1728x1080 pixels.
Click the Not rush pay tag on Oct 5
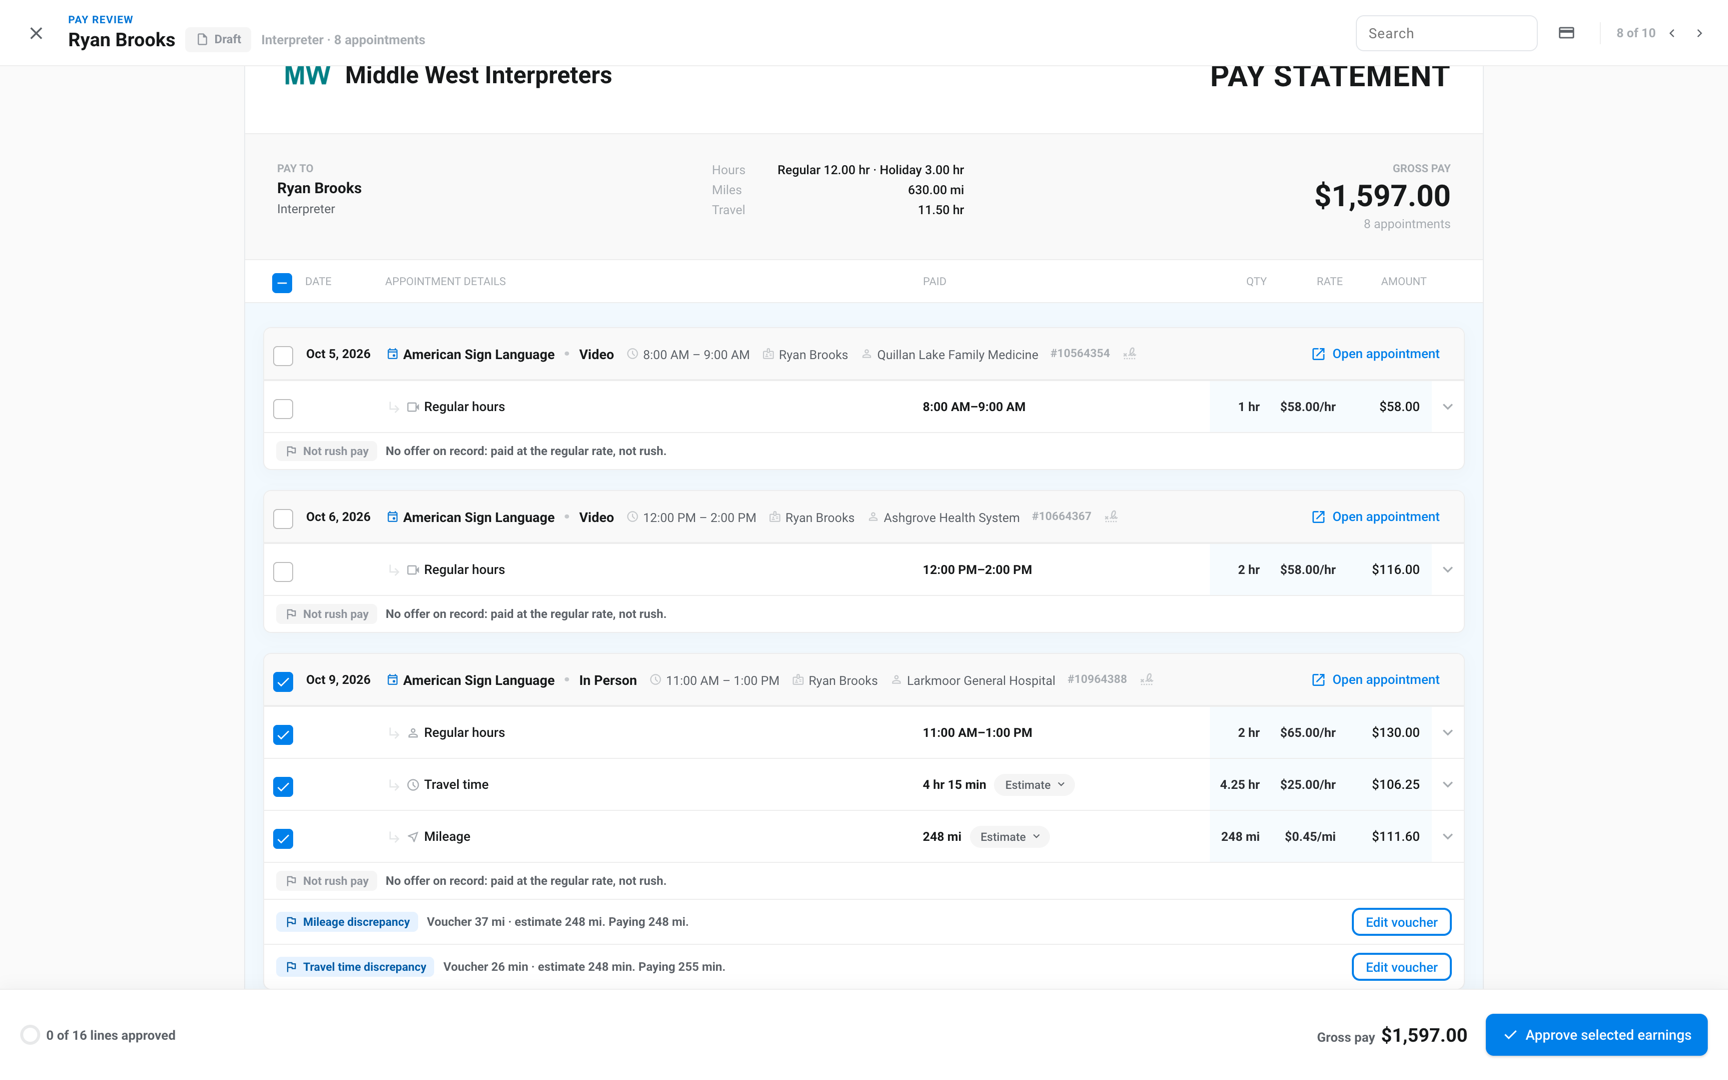pyautogui.click(x=327, y=451)
